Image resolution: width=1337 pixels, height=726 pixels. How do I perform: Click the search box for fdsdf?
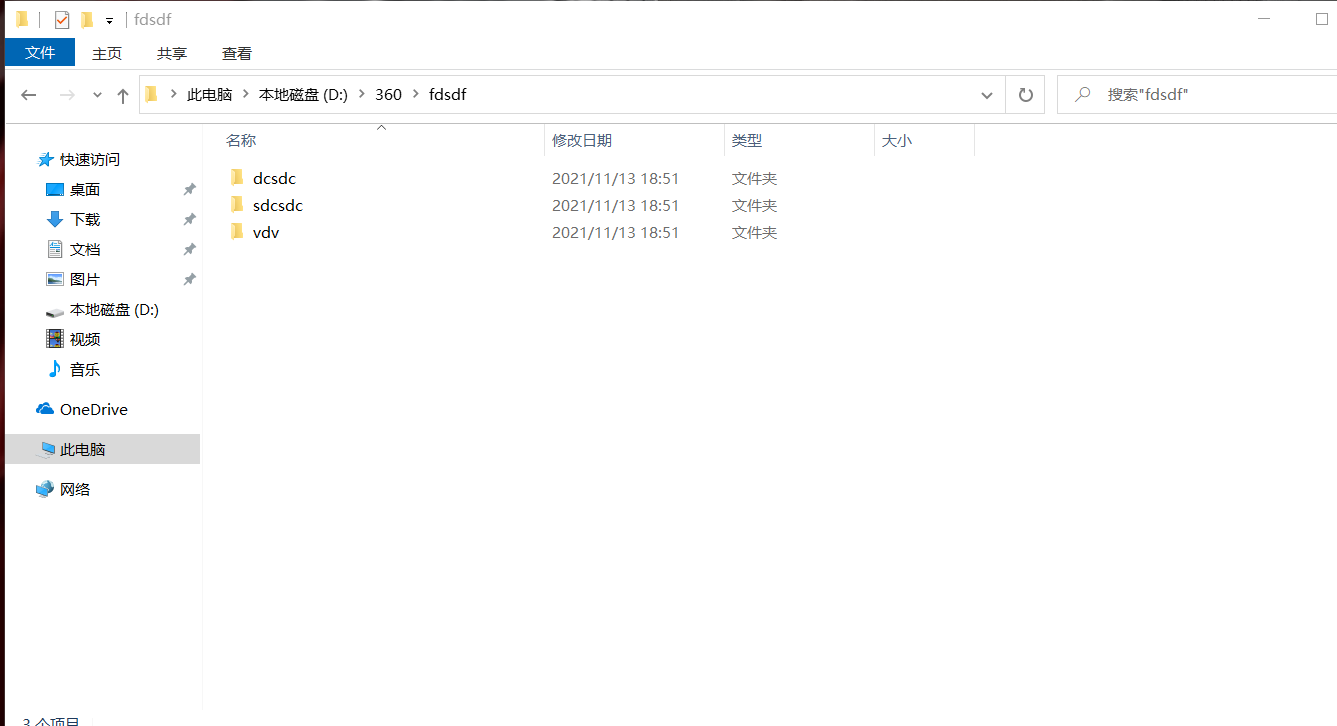click(x=1197, y=95)
